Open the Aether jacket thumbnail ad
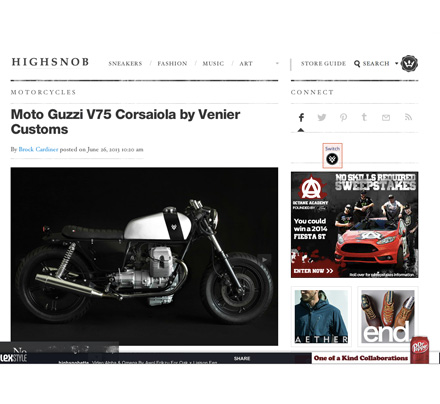This screenshot has width=440, height=404. pyautogui.click(x=321, y=317)
